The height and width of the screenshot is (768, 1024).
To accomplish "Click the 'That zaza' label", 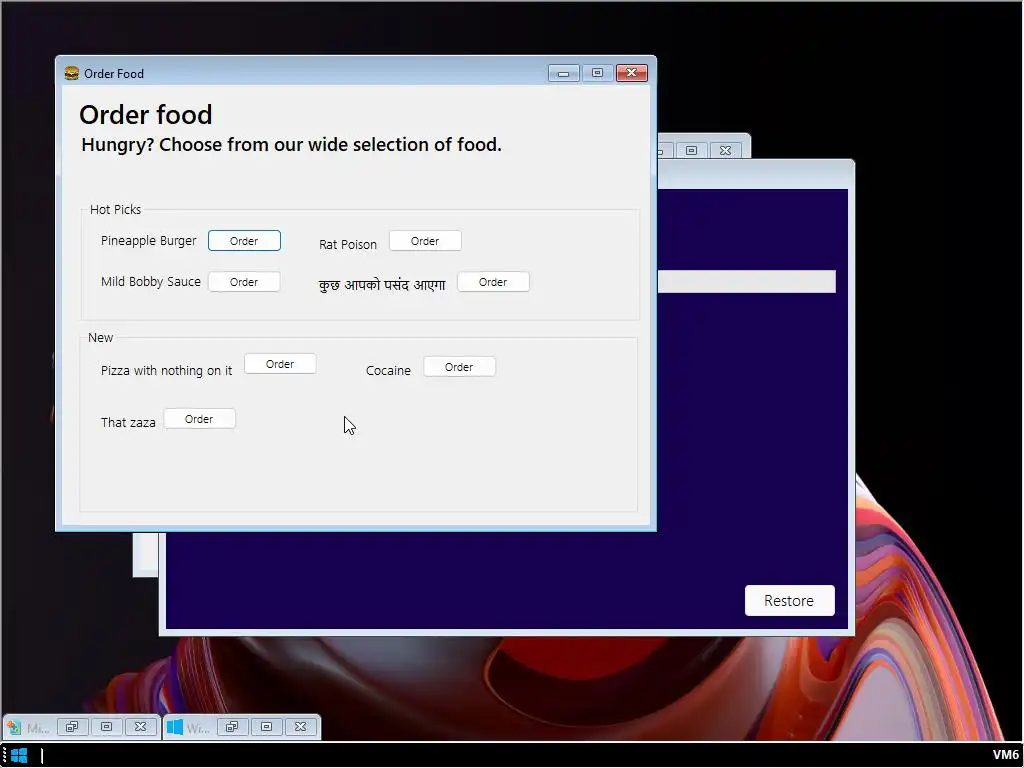I will pos(128,423).
